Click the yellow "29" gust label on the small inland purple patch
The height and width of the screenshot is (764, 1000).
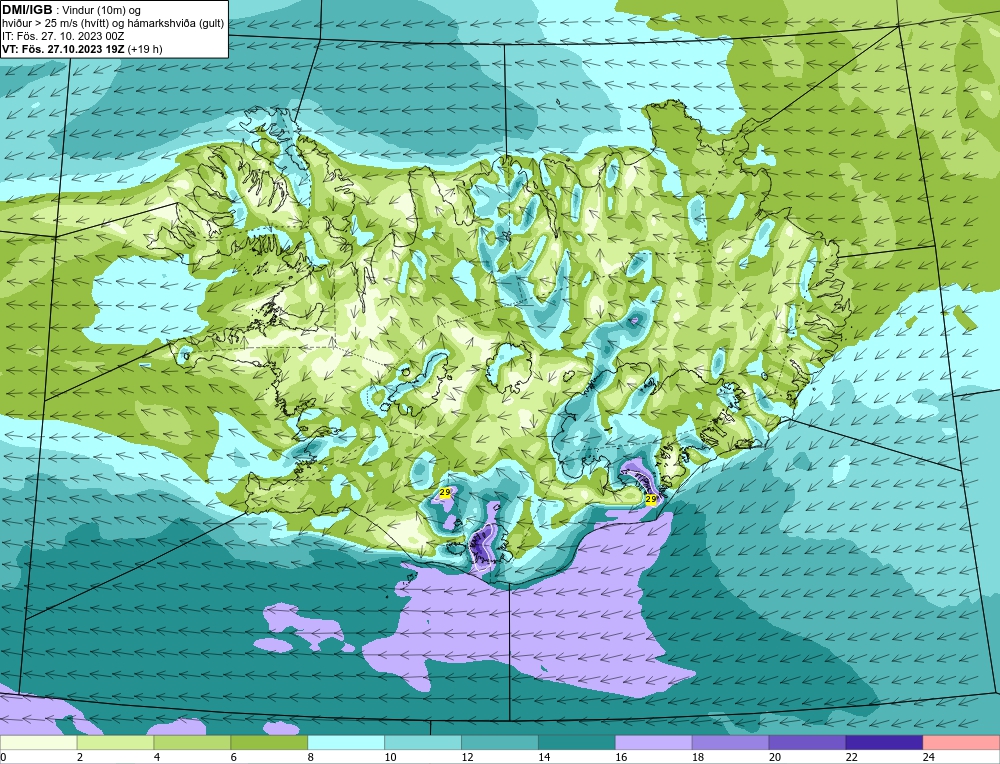click(x=445, y=492)
